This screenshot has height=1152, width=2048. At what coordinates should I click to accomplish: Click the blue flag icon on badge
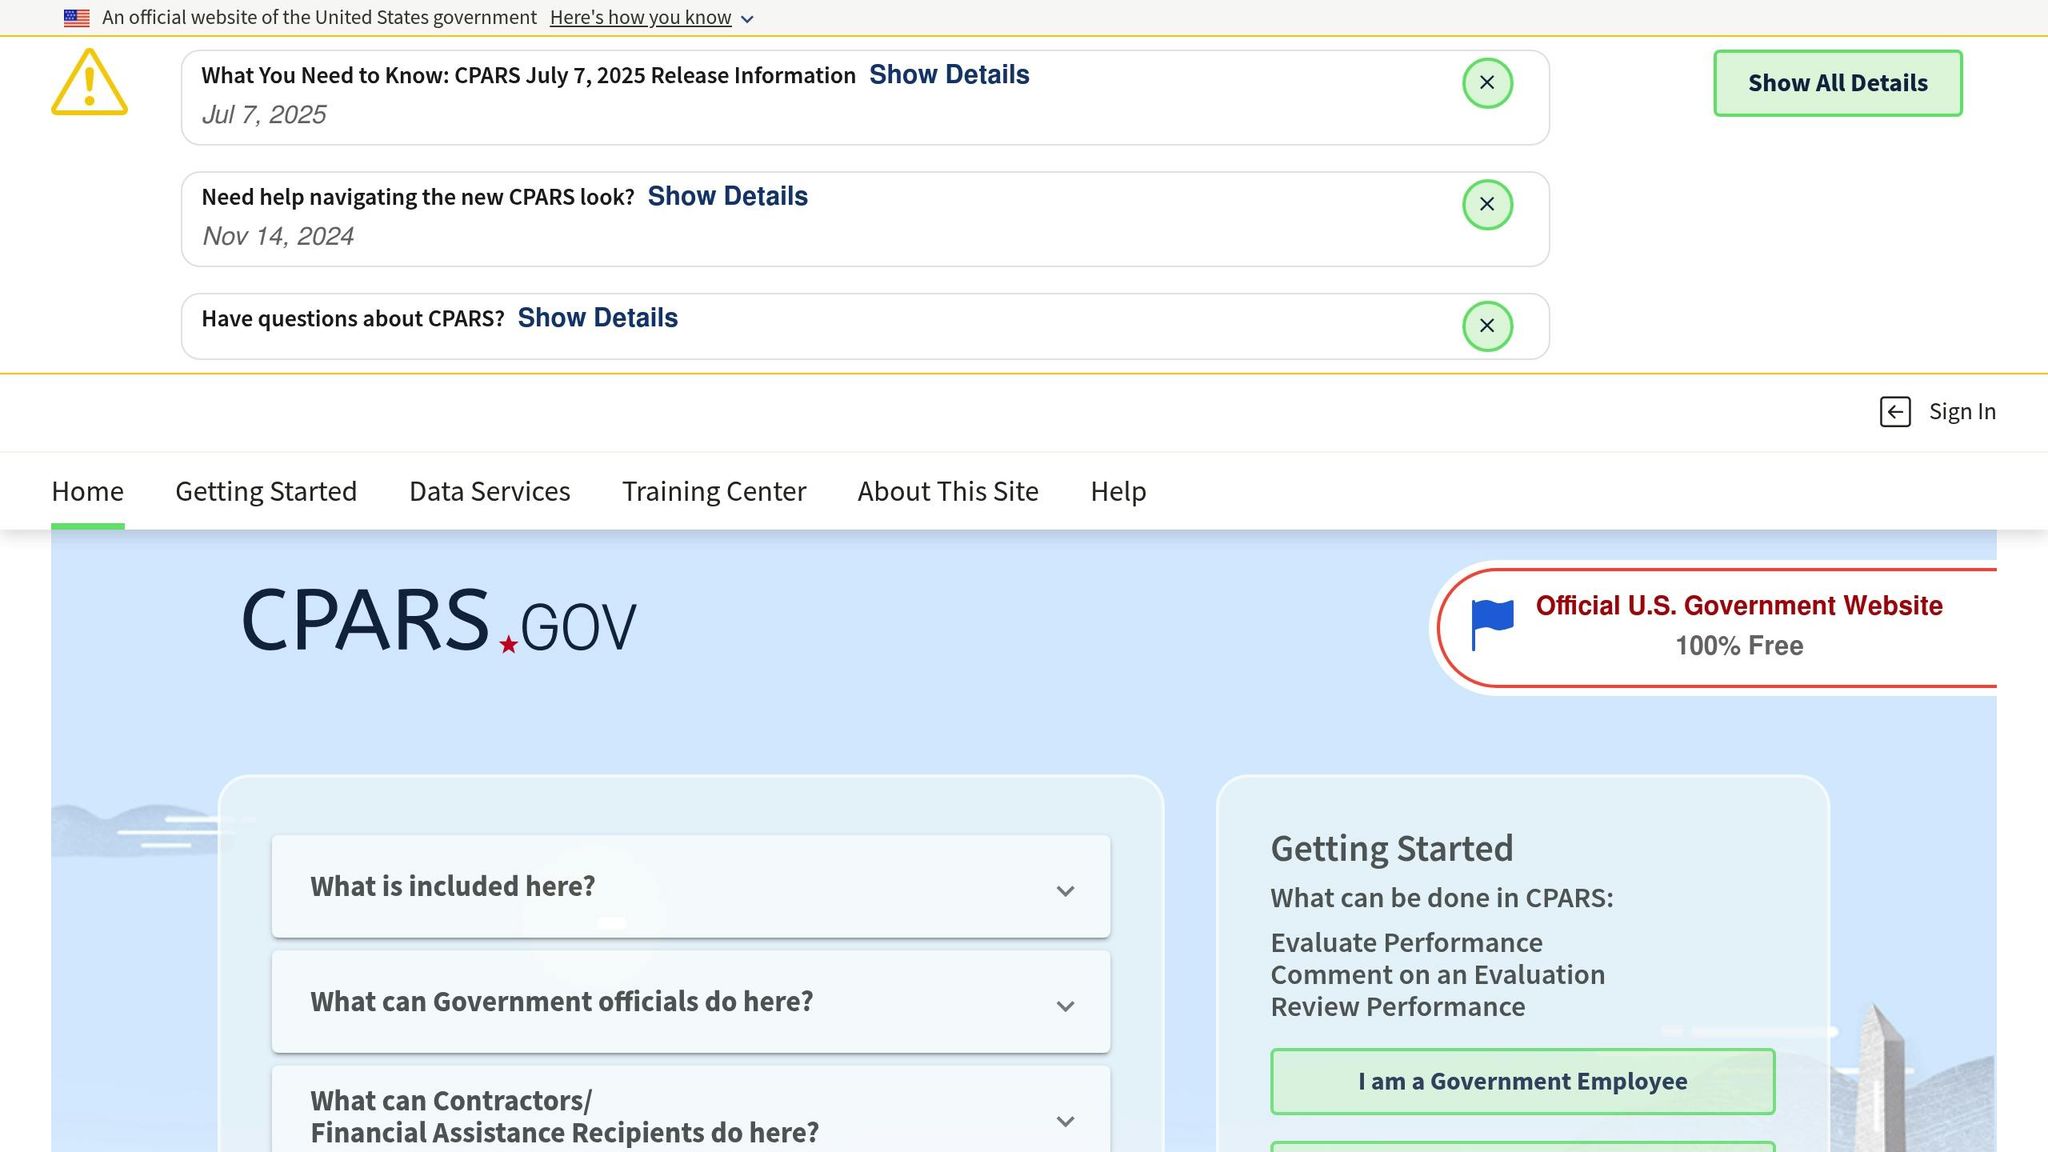tap(1492, 625)
